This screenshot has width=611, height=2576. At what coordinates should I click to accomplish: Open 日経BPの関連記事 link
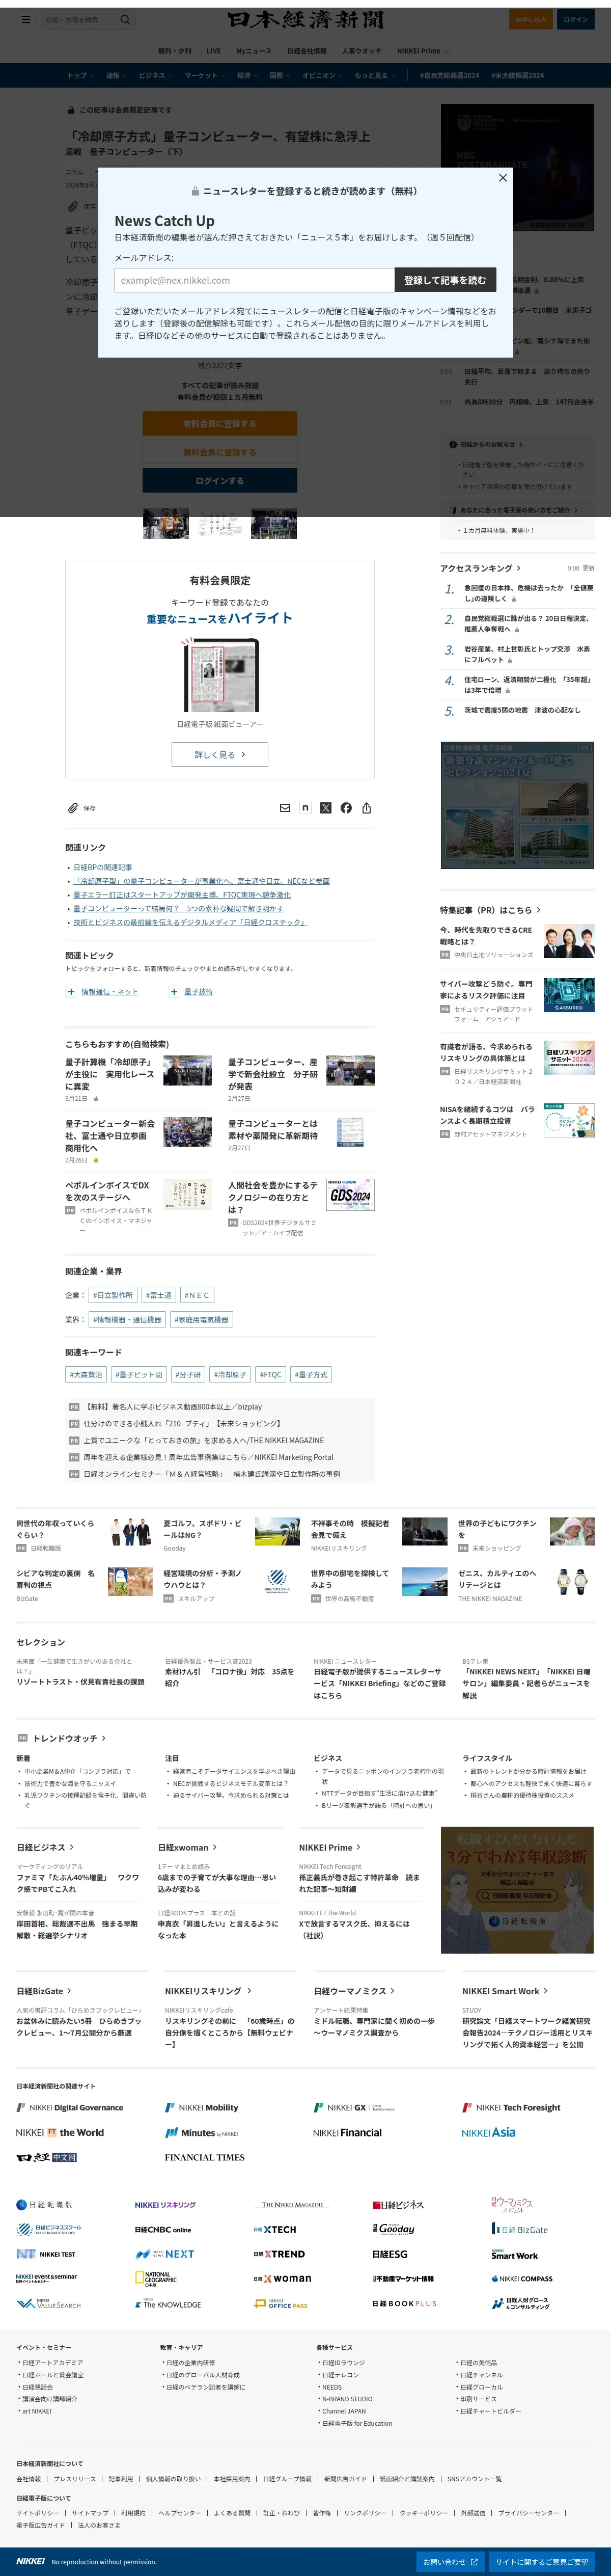(103, 867)
